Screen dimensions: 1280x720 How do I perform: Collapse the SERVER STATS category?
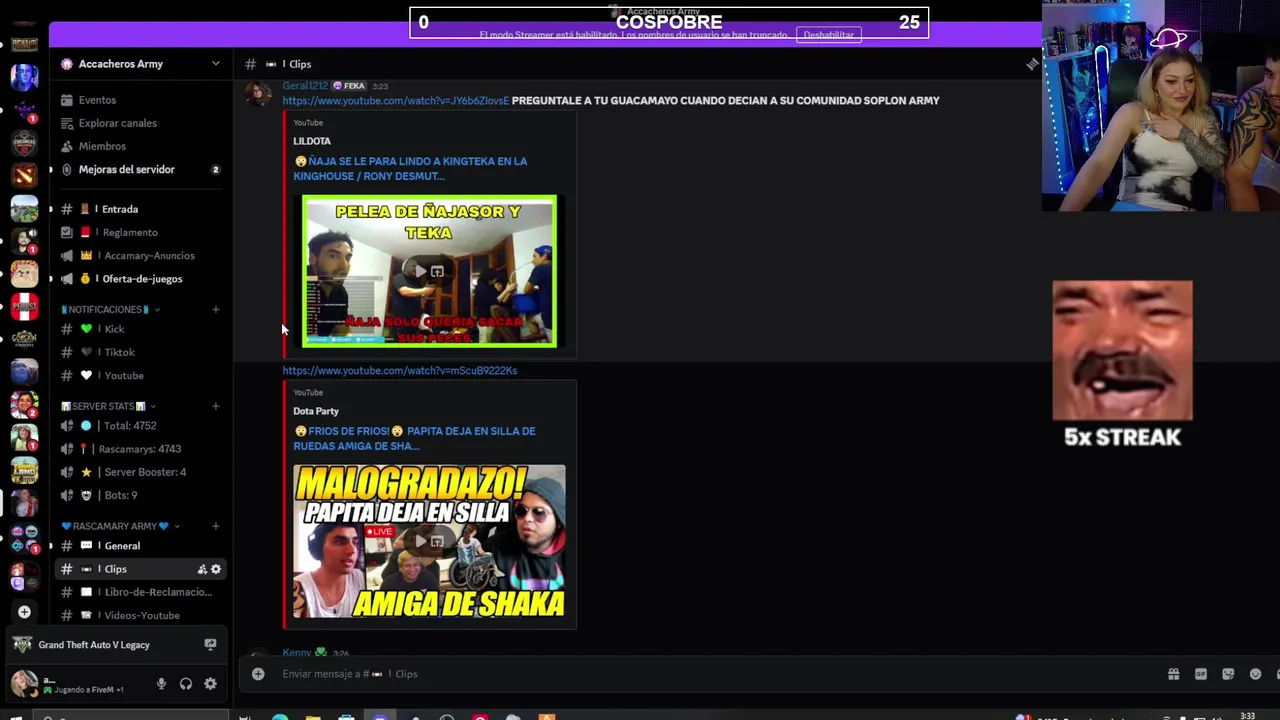point(108,406)
